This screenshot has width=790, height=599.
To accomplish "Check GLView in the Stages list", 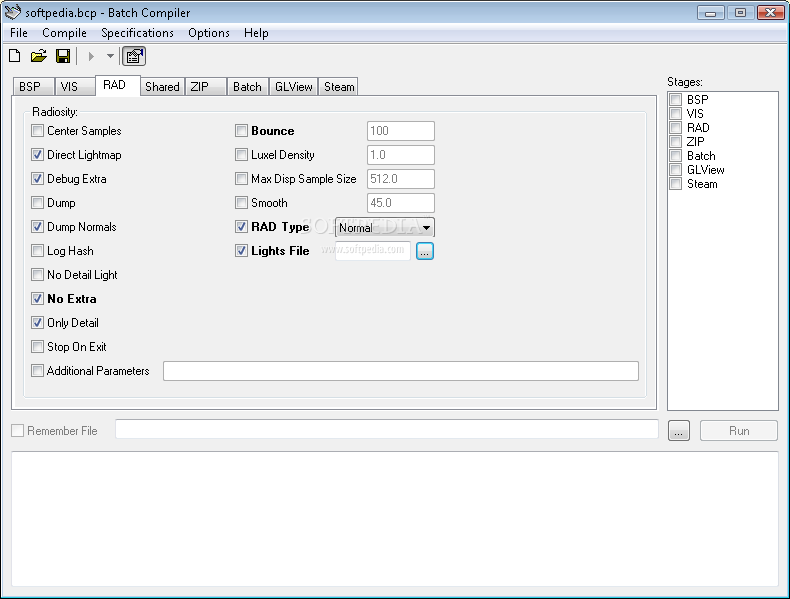I will (x=676, y=170).
